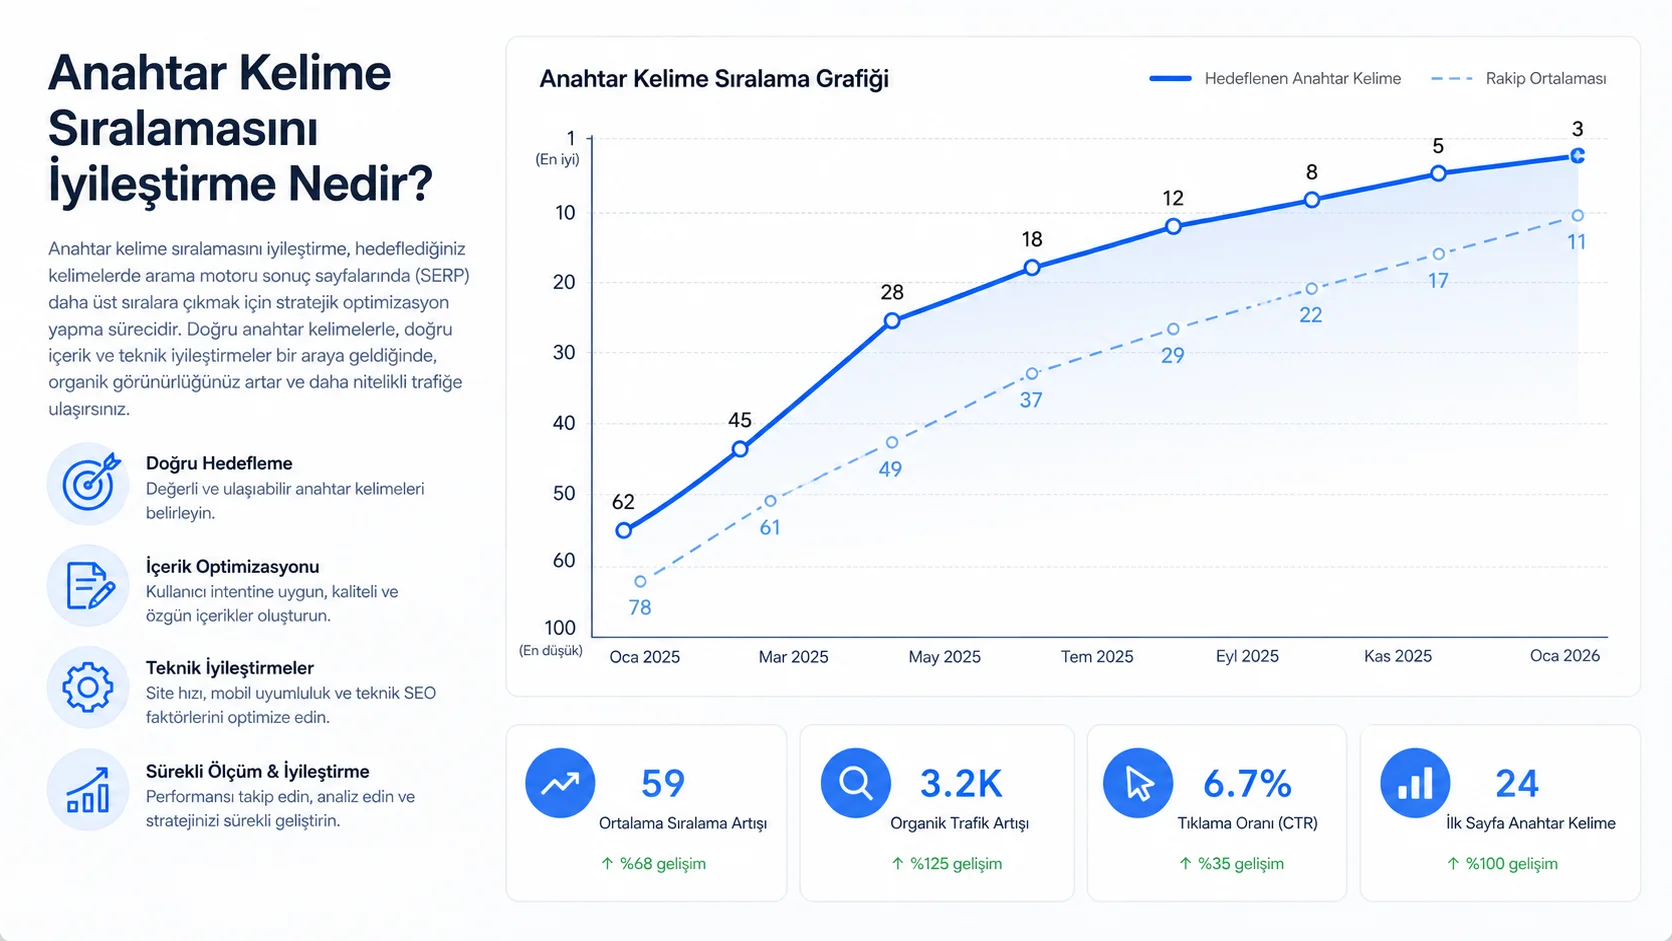
Task: Open the İlk Sayfa Anahtar Kelime card
Action: [x=1500, y=813]
